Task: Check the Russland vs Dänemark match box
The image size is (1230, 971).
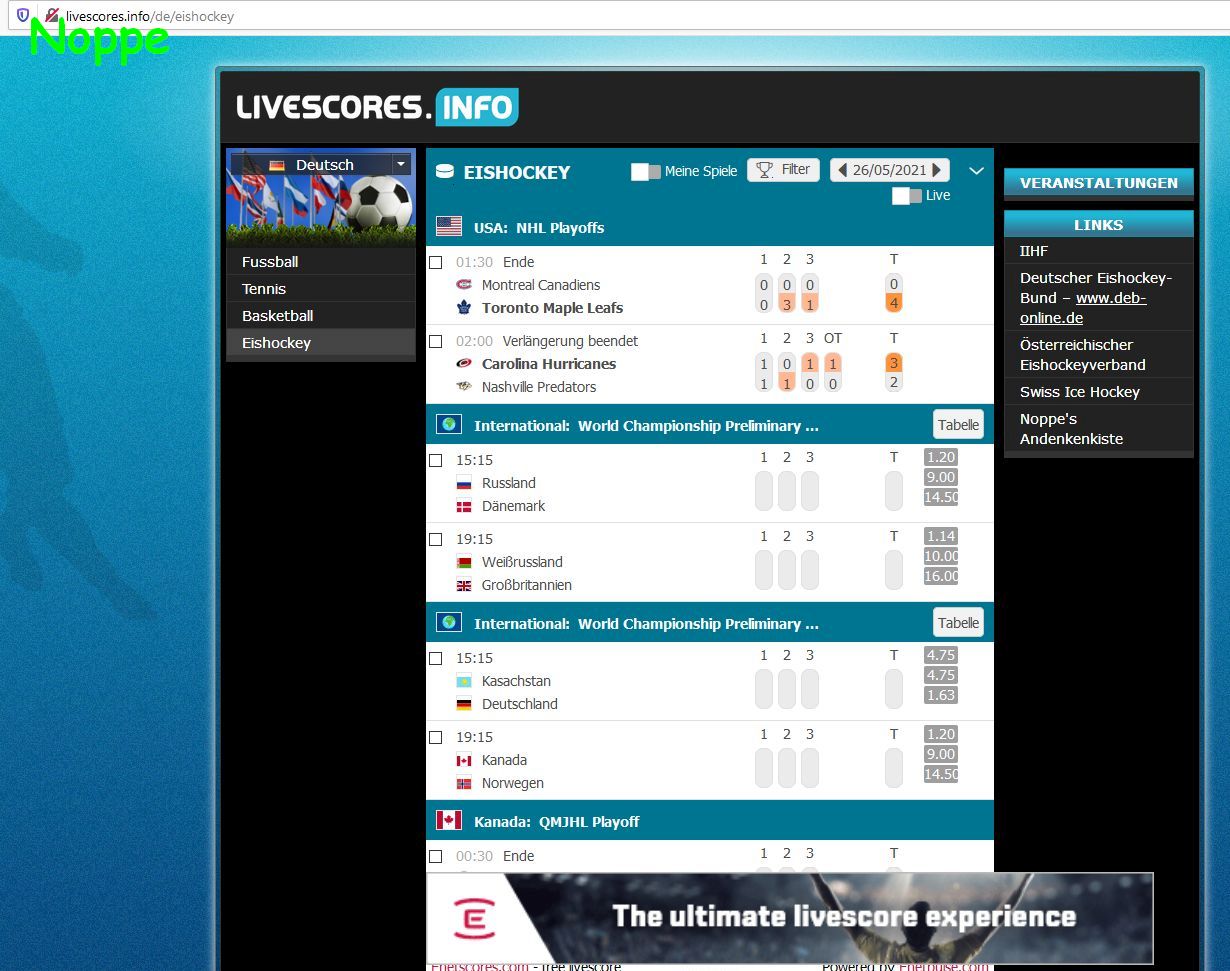Action: [x=435, y=460]
